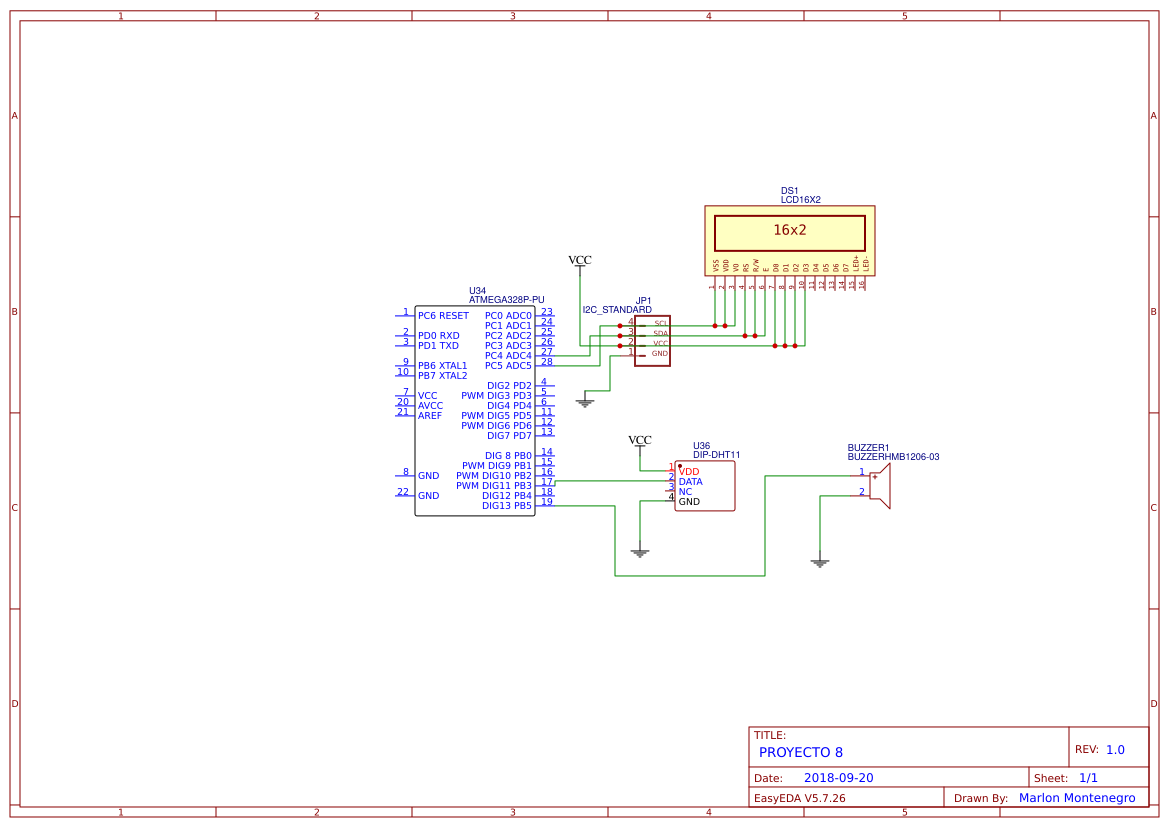Click the buzzer symbol BUZZER1
1169x827 pixels.
pyautogui.click(x=880, y=487)
